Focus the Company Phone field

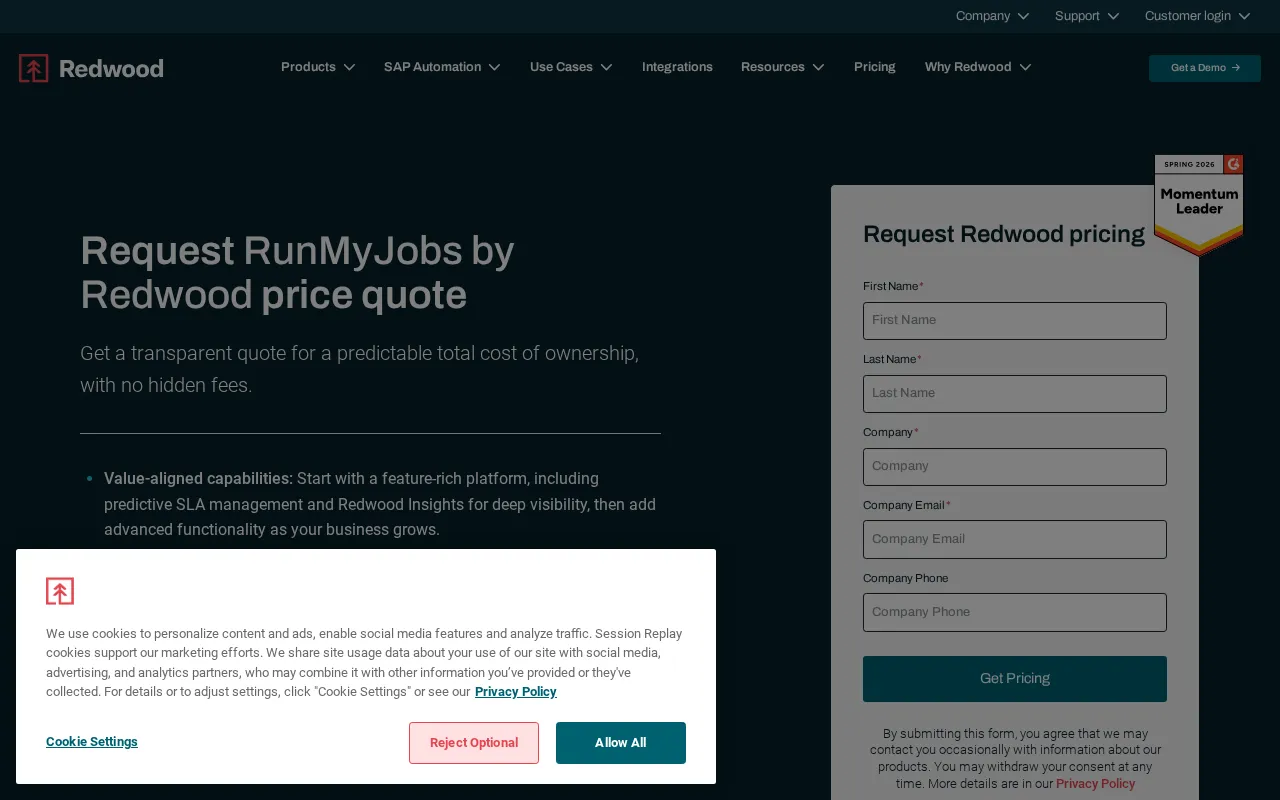click(1015, 612)
